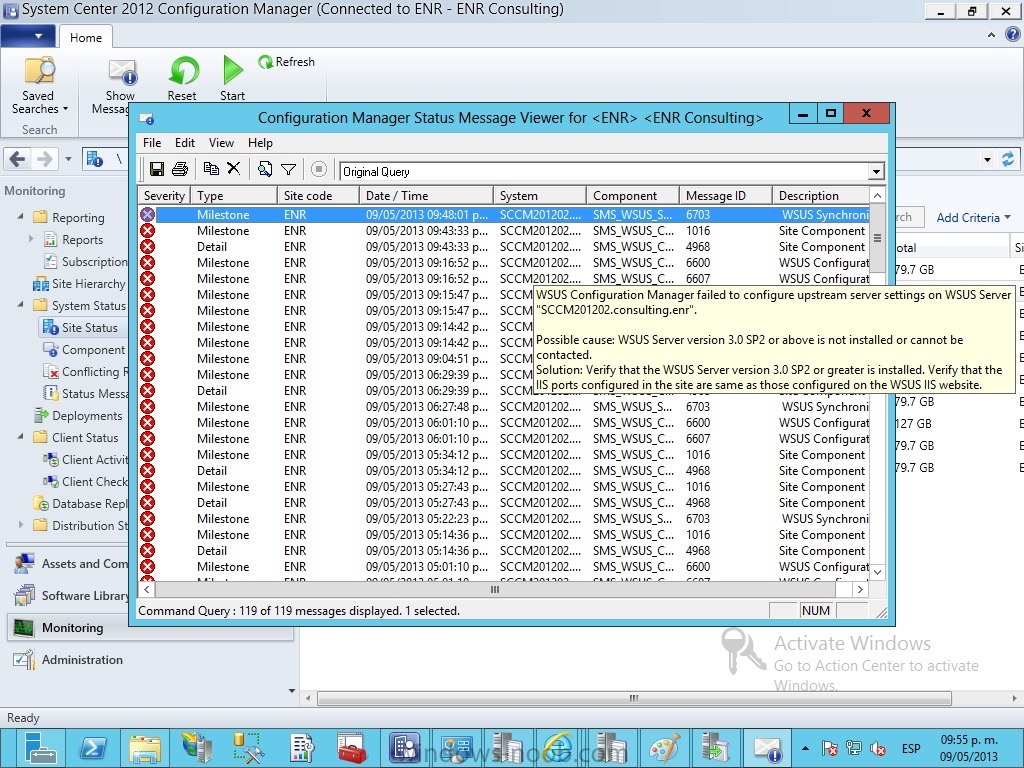The image size is (1024, 768).
Task: Collapse the ribbon with the up chevron
Action: (x=991, y=35)
